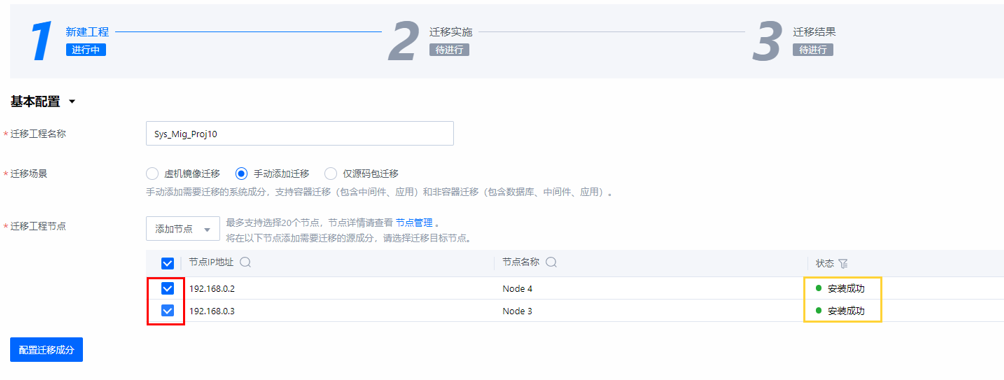1004x380 pixels.
Task: Click the 节点名称 column header
Action: pos(521,263)
